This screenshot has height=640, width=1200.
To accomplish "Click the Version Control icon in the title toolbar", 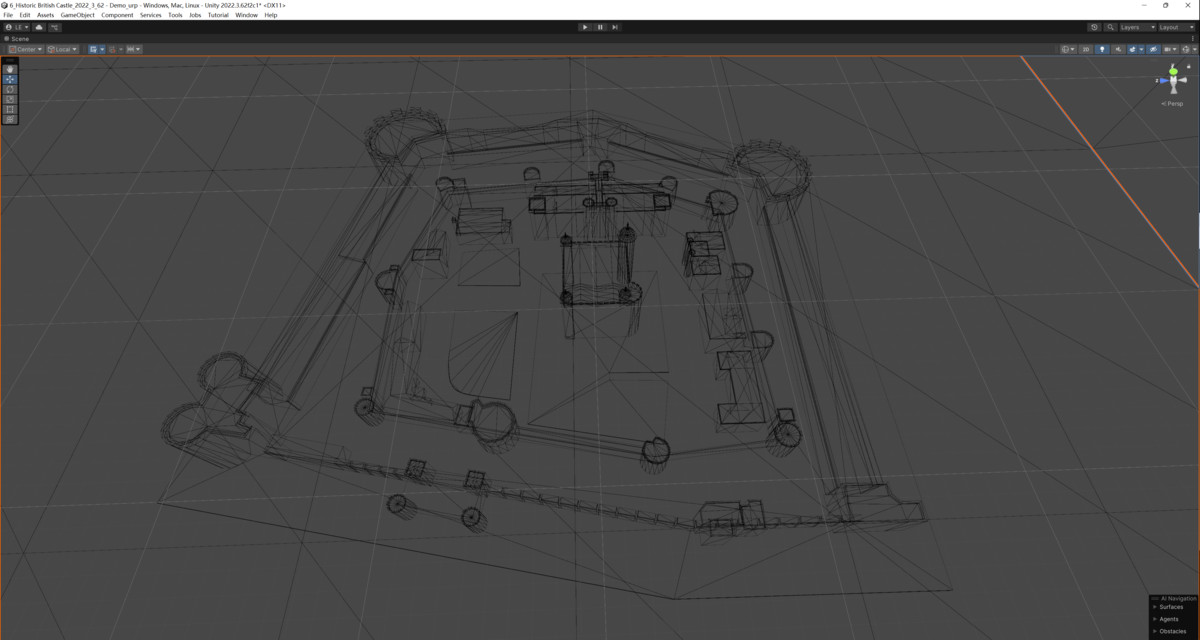I will point(55,27).
